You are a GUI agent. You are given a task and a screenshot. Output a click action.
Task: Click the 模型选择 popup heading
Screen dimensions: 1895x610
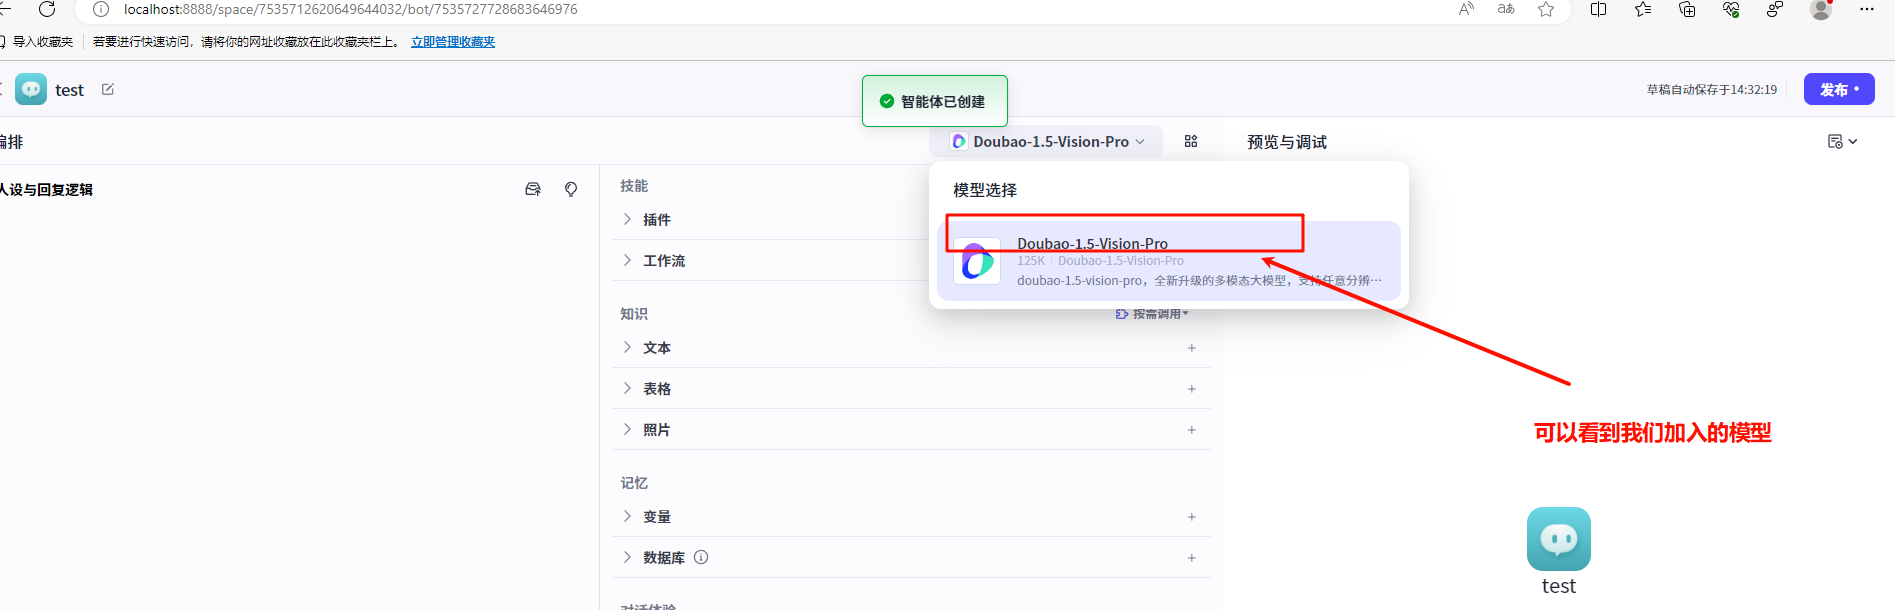point(985,190)
